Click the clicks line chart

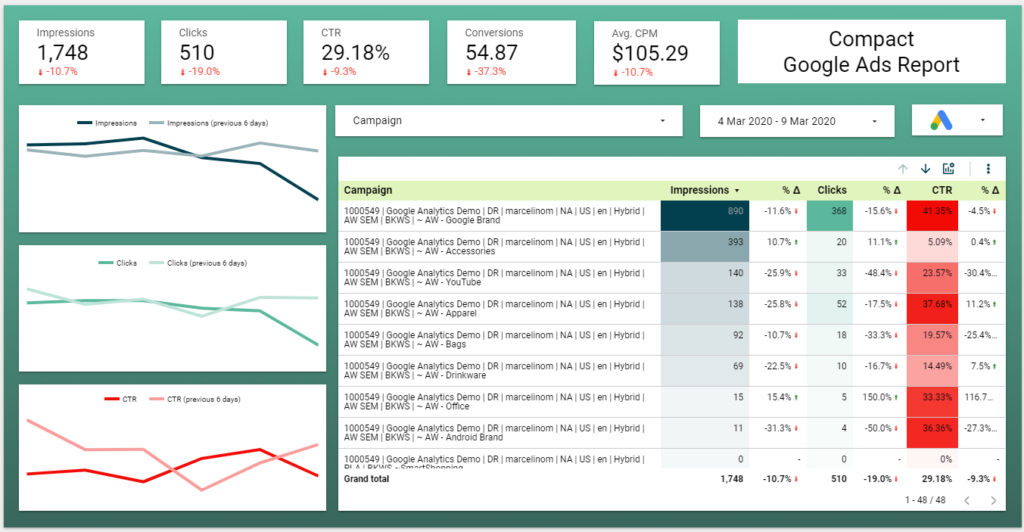point(172,309)
